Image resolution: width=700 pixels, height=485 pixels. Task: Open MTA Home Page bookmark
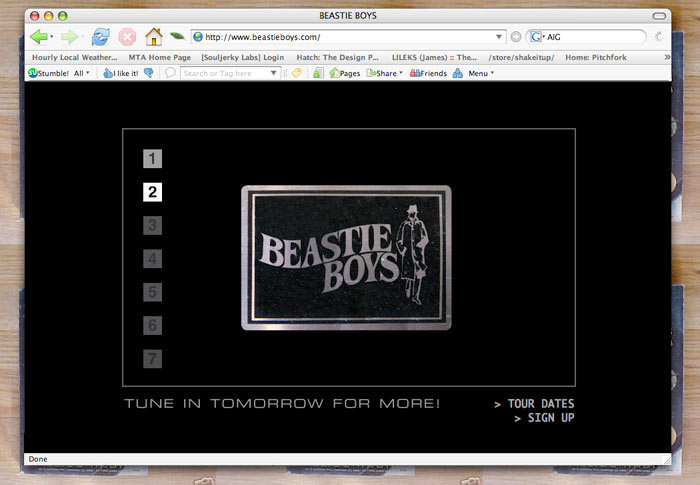coord(160,58)
